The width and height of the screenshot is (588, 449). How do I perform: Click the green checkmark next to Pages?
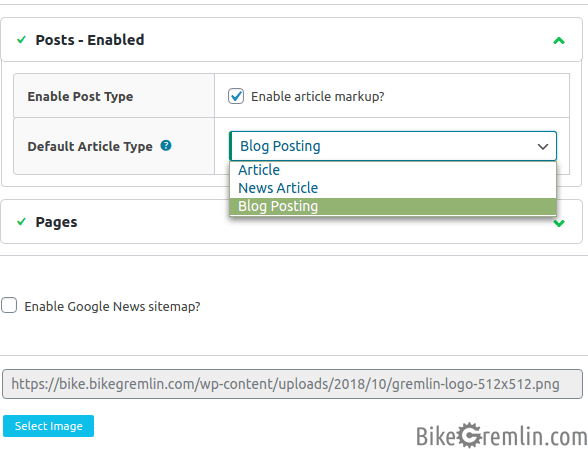(x=21, y=222)
